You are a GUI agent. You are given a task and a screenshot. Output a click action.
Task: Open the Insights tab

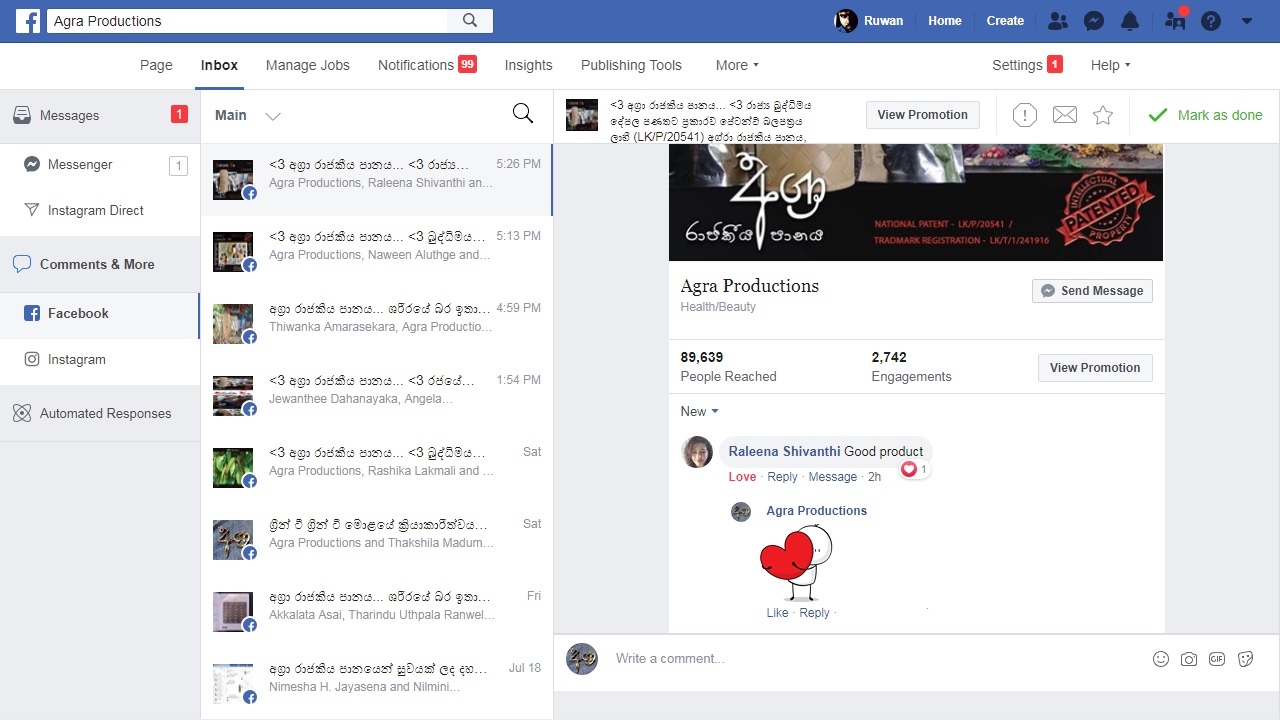click(529, 65)
